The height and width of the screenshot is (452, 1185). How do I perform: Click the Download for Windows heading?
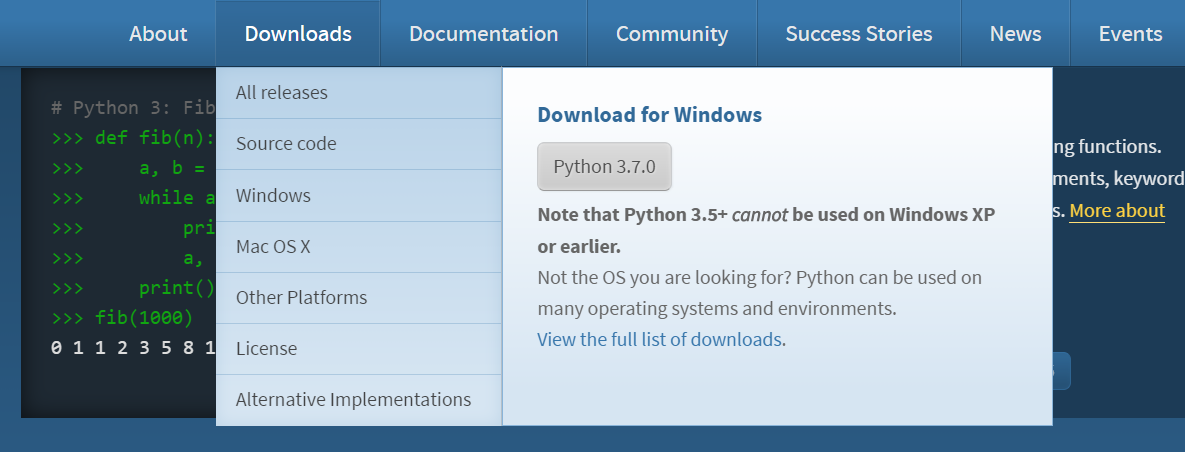tap(649, 115)
